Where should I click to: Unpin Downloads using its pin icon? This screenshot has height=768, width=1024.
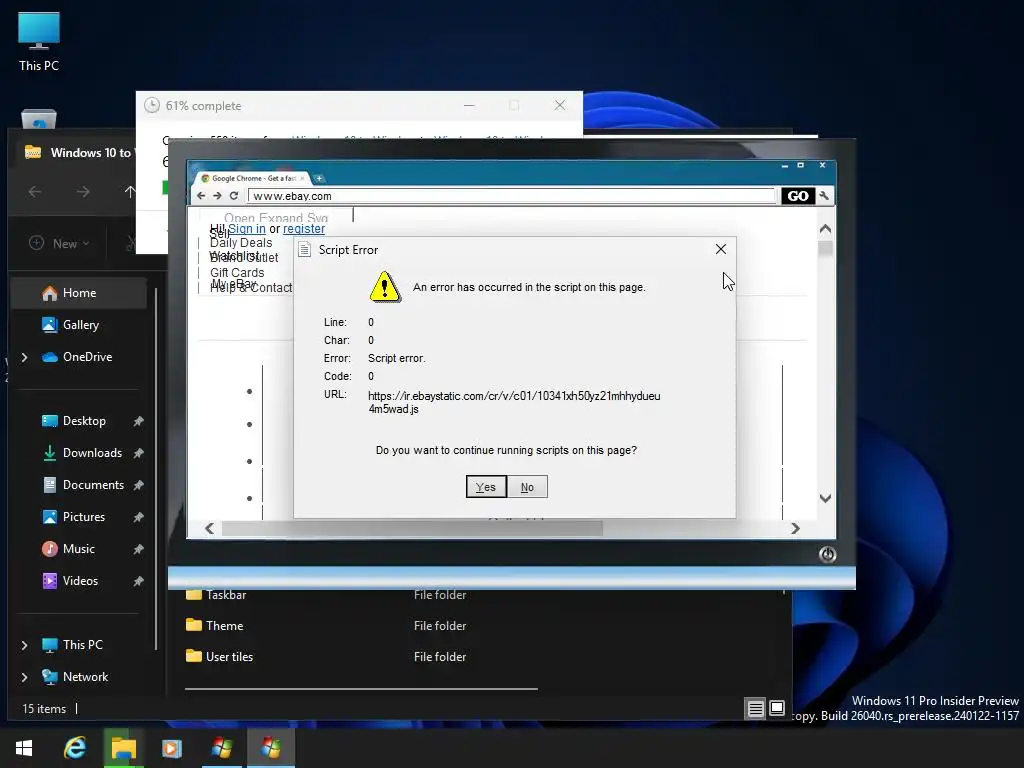pos(138,453)
